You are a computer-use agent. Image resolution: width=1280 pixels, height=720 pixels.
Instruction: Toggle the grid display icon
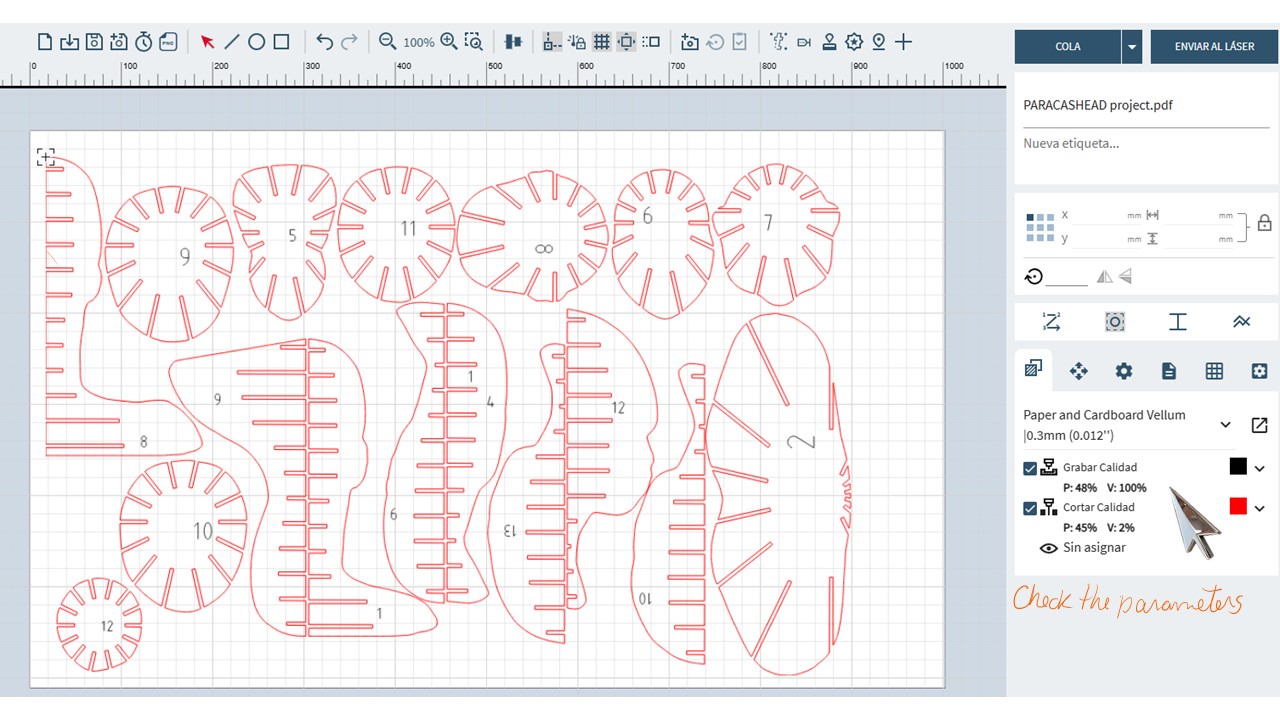(601, 42)
